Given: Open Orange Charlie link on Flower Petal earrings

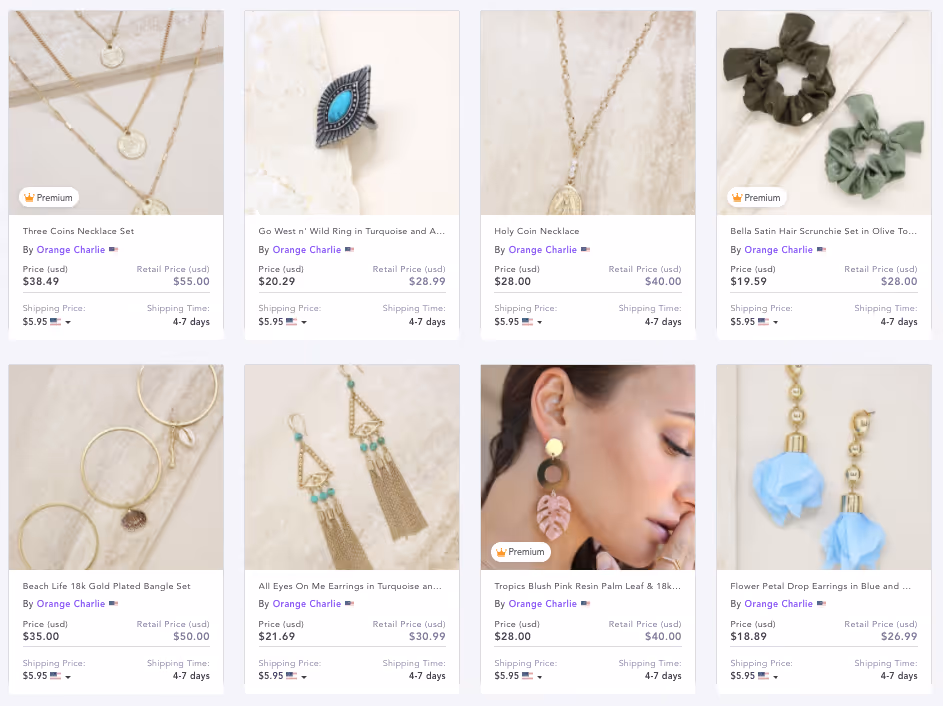Looking at the screenshot, I should 778,604.
